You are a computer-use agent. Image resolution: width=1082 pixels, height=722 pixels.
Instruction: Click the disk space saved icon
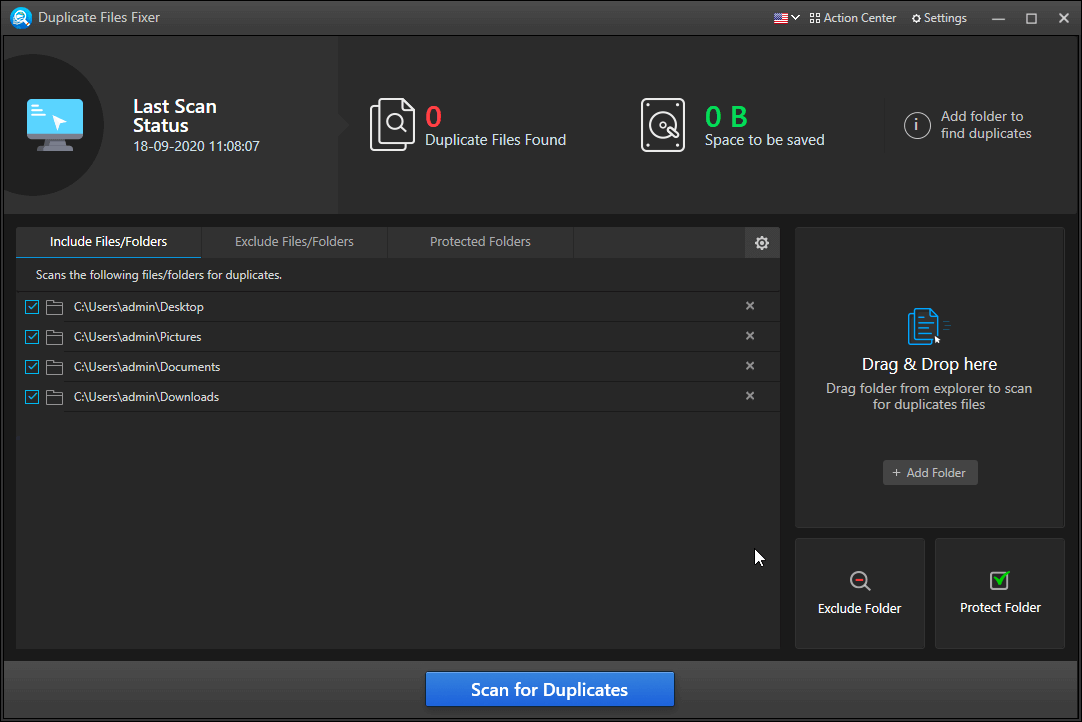(x=663, y=125)
